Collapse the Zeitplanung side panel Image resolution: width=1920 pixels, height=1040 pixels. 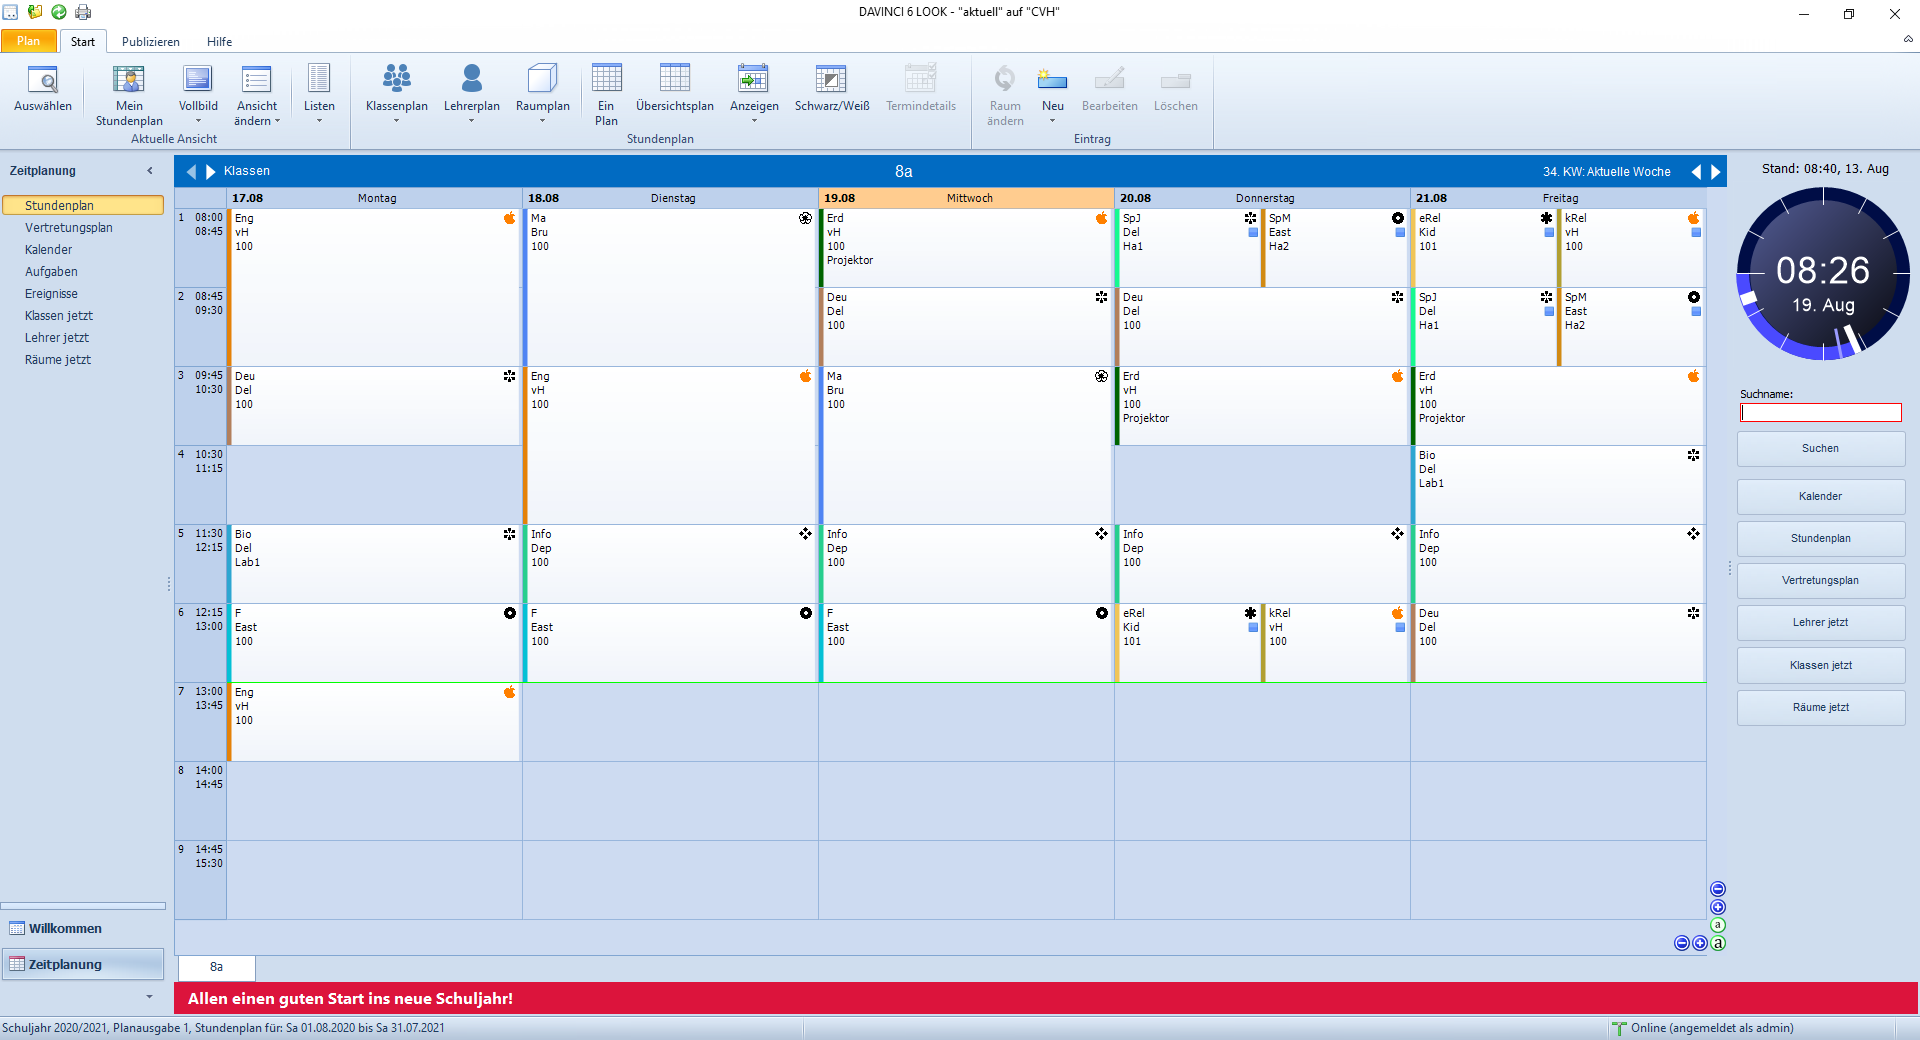coord(150,171)
